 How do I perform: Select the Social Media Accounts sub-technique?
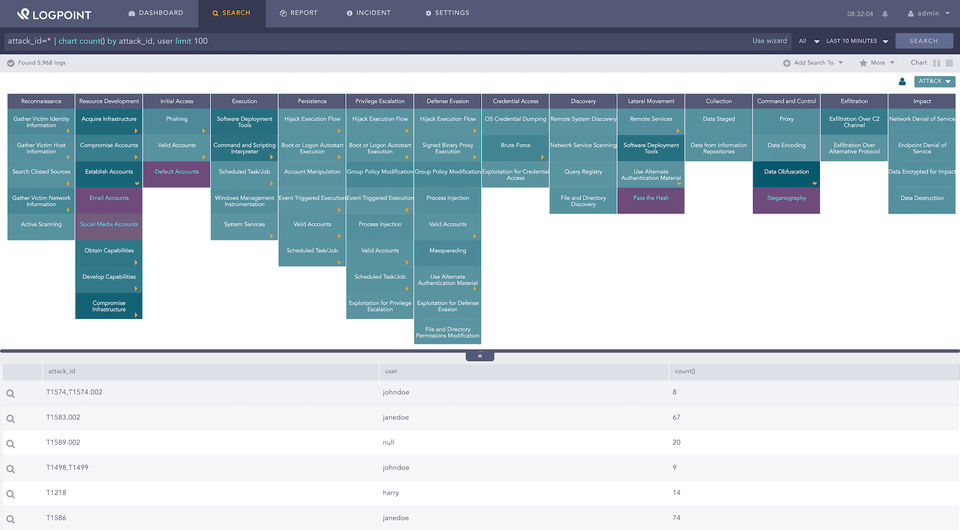[109, 227]
